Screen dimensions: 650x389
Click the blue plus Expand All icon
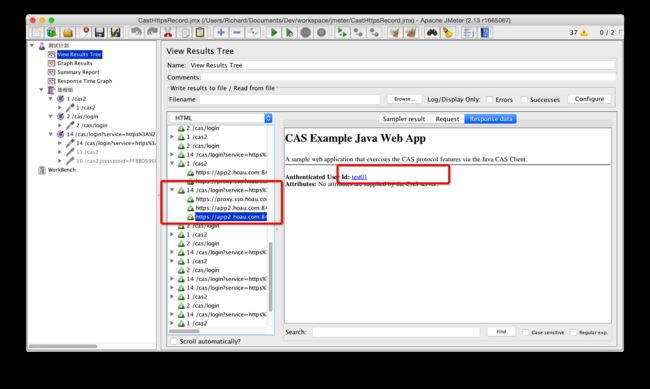[221, 32]
